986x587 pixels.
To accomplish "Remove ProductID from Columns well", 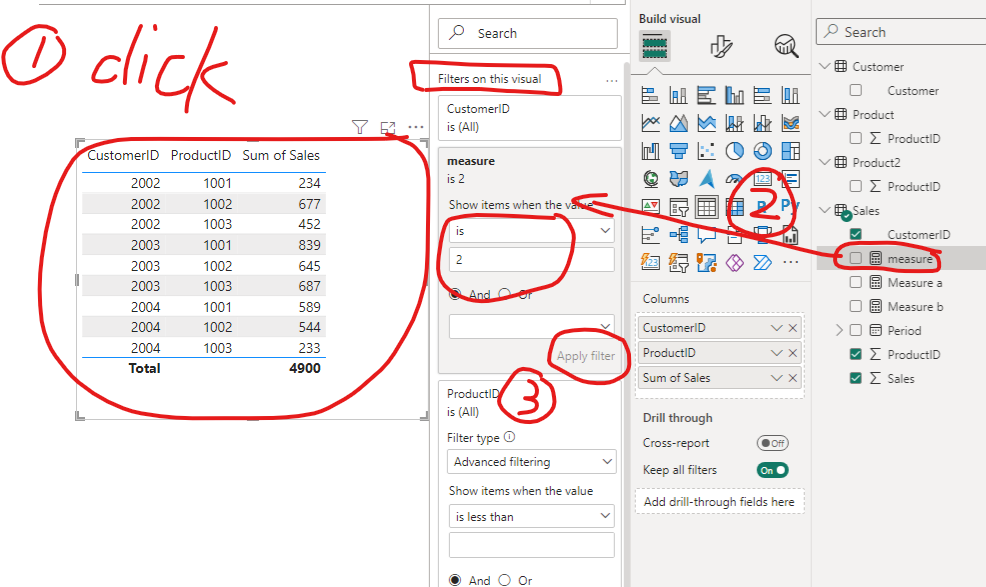I will tap(793, 353).
